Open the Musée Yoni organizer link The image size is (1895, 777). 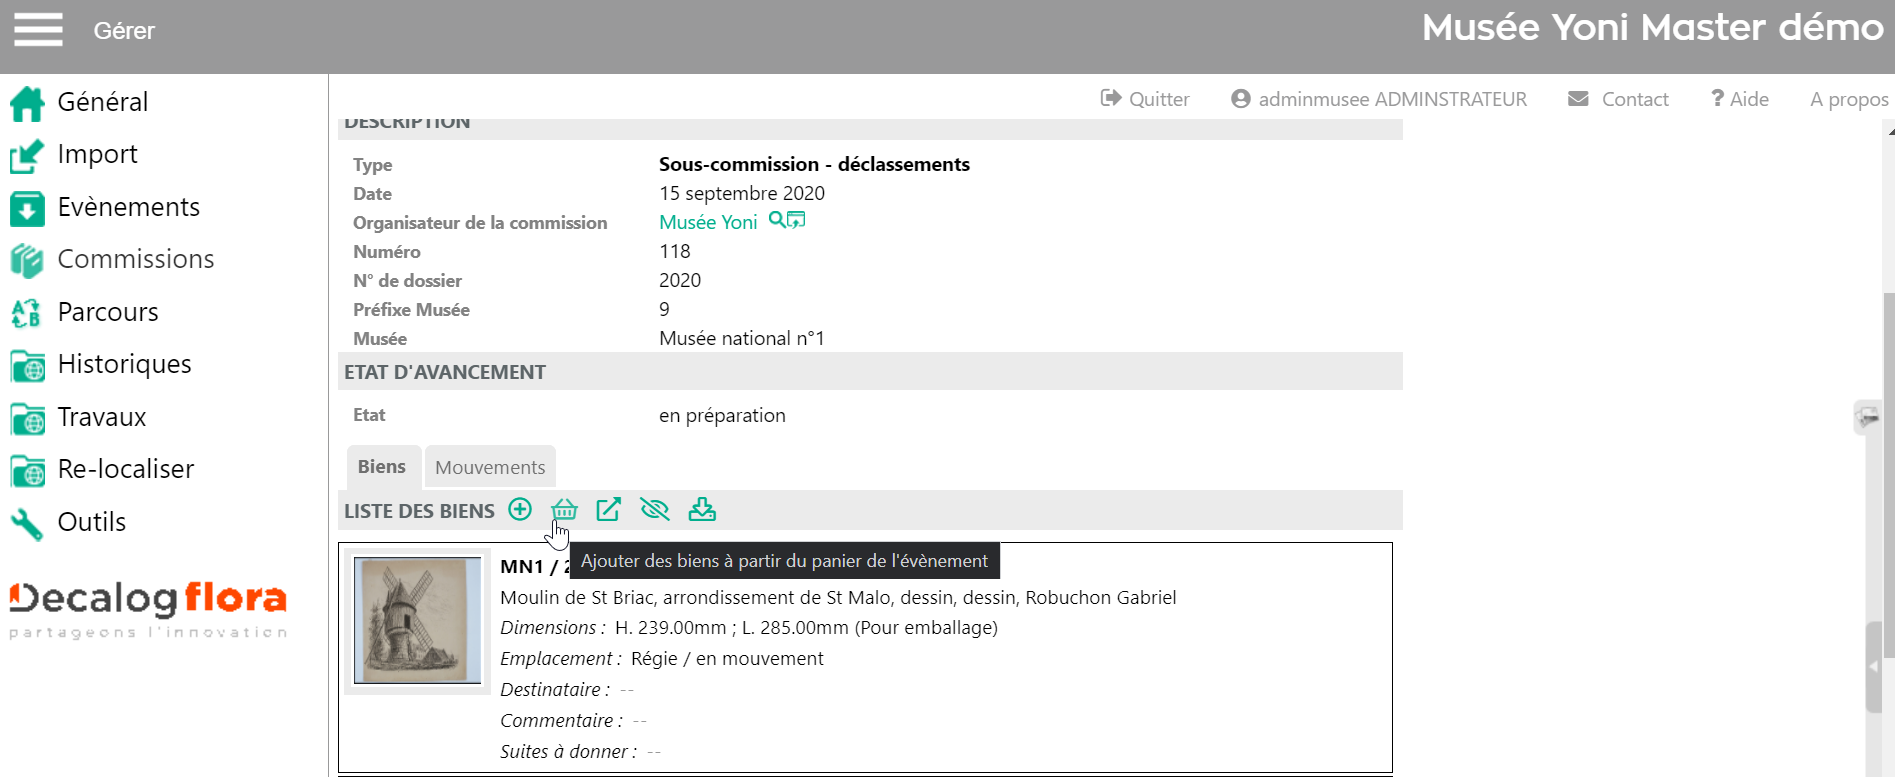tap(708, 222)
